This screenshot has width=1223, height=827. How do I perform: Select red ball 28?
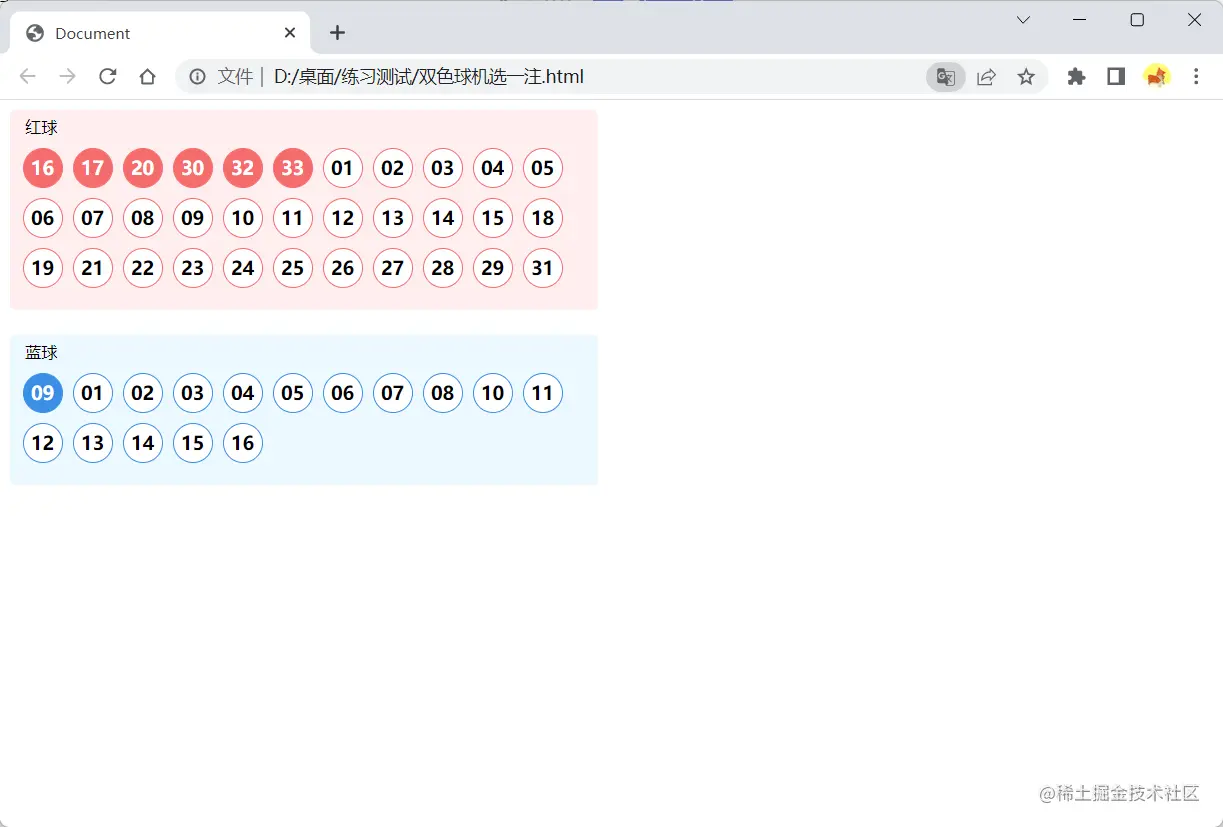443,268
